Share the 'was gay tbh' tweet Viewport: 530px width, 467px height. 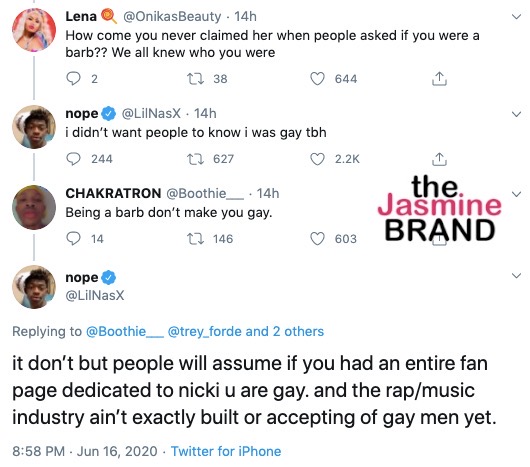439,158
